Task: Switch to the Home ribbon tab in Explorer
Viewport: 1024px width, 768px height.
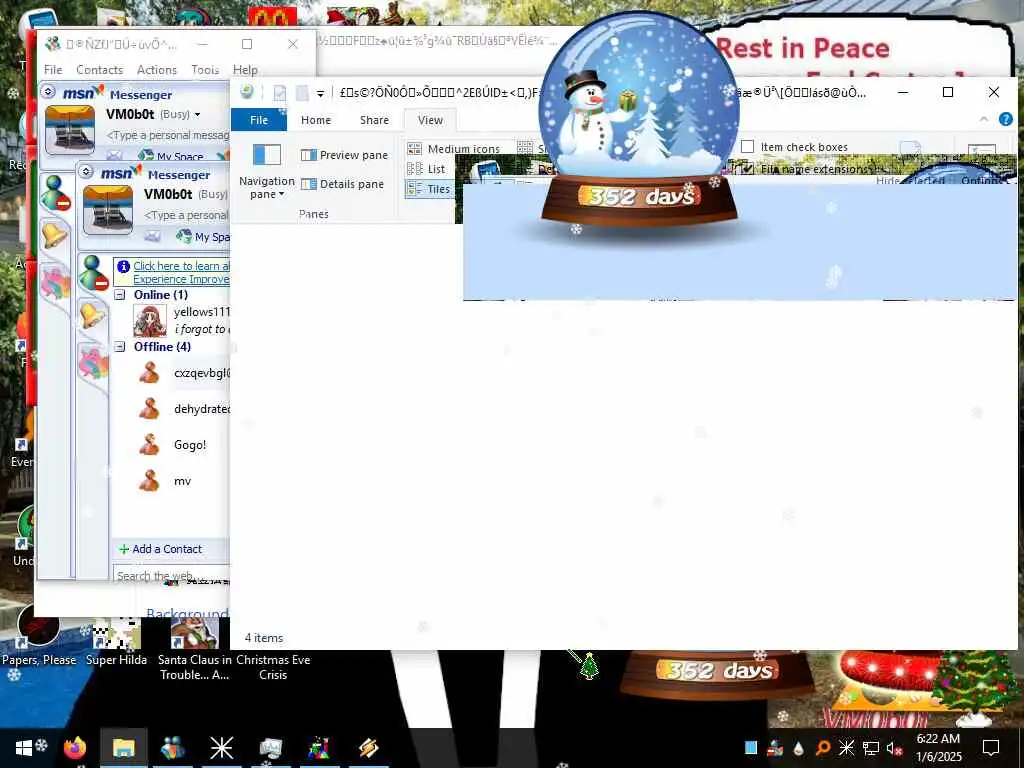Action: [x=316, y=120]
